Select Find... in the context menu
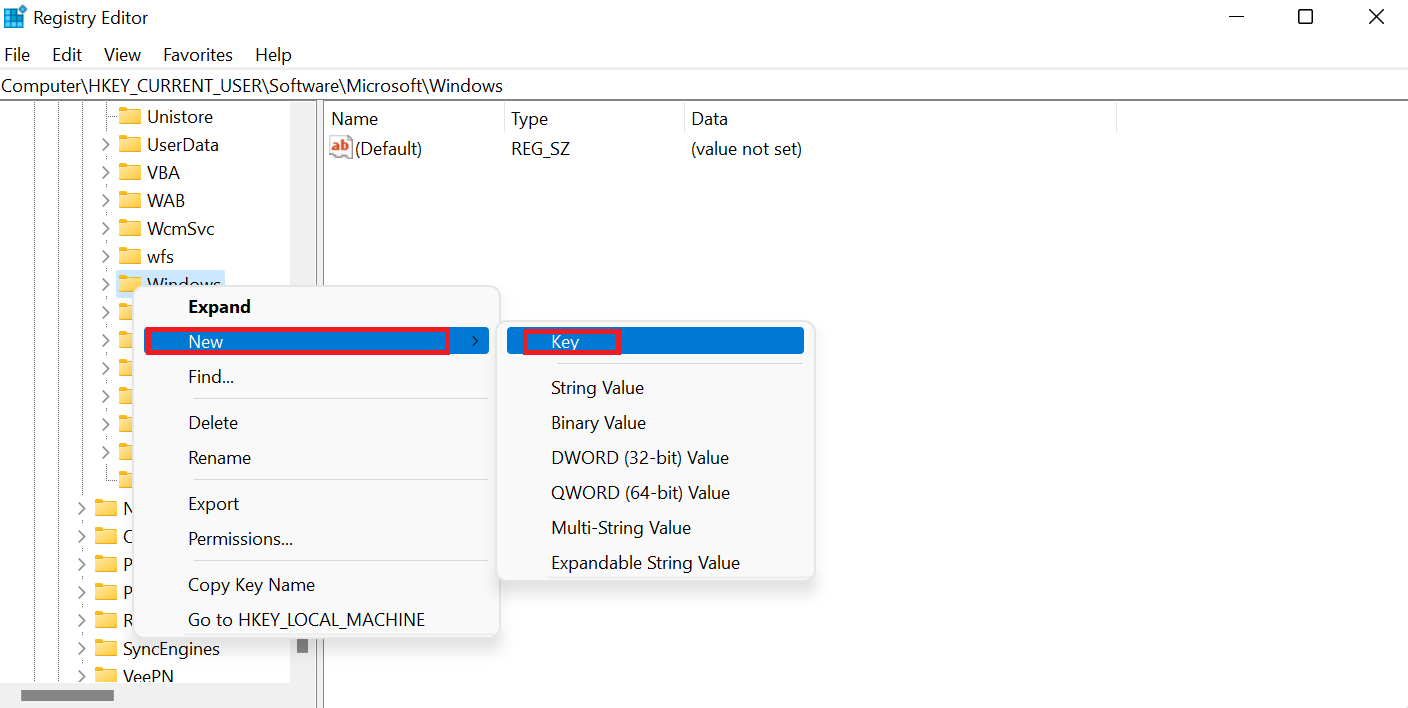Viewport: 1408px width, 708px height. click(316, 377)
